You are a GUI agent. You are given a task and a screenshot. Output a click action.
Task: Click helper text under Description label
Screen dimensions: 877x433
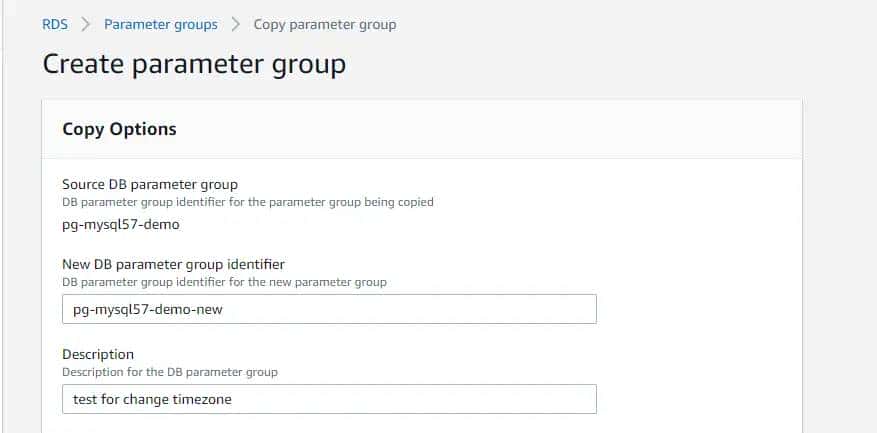pyautogui.click(x=170, y=372)
